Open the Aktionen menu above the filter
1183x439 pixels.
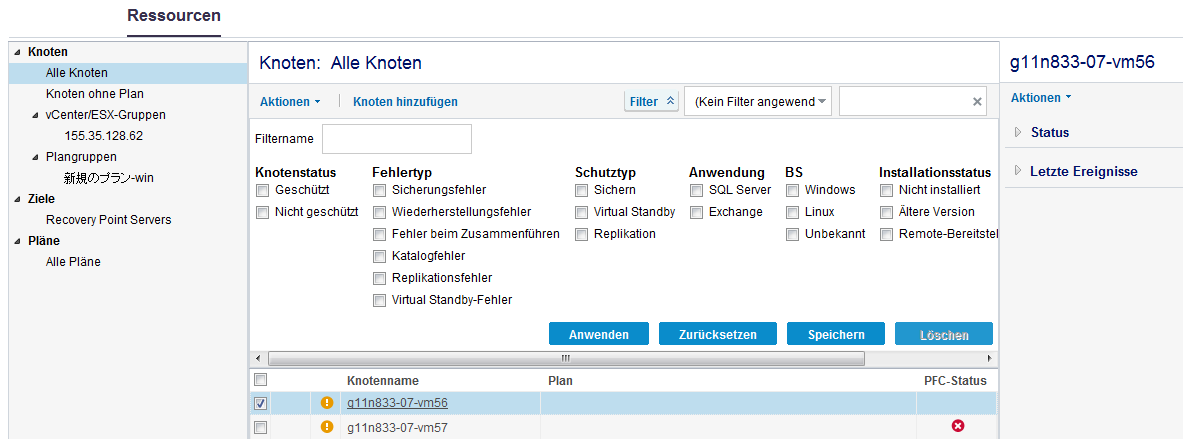pyautogui.click(x=289, y=102)
